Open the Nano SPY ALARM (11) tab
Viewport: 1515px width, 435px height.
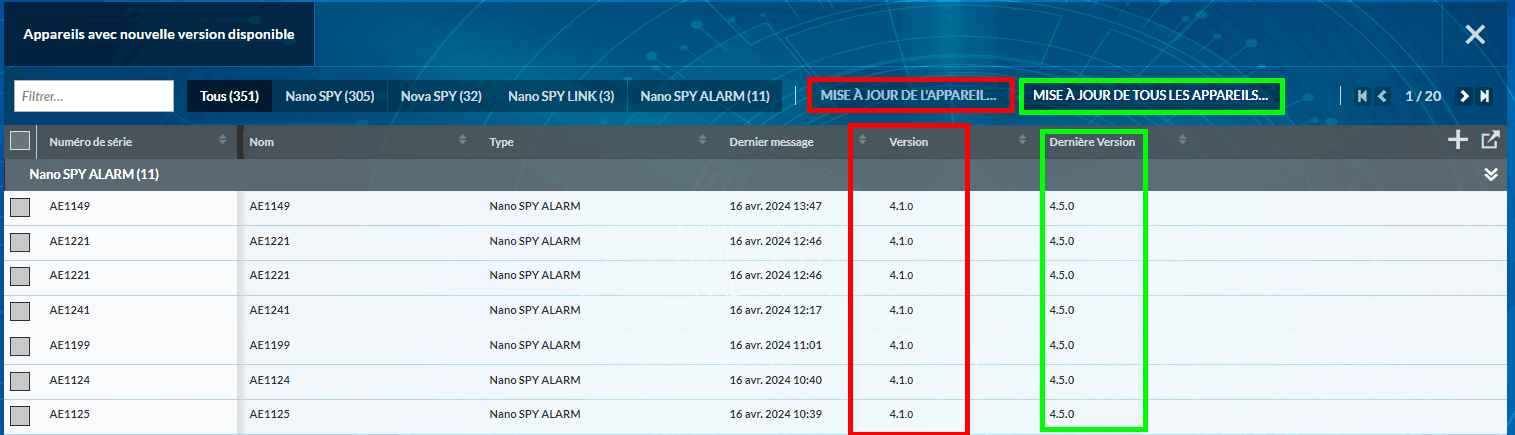point(705,96)
